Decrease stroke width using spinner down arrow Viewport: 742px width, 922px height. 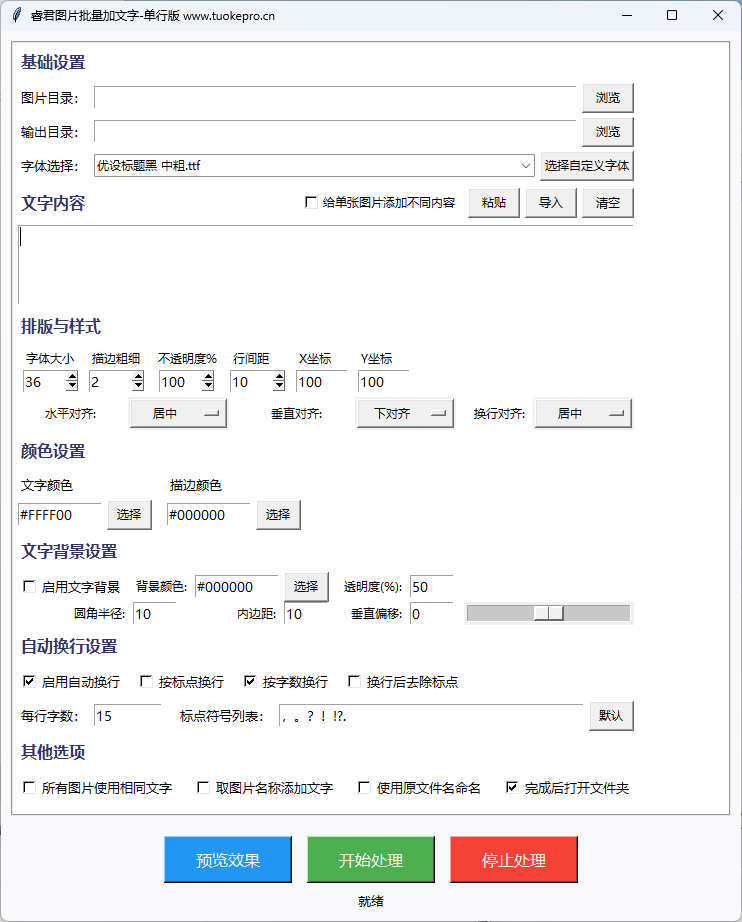140,387
